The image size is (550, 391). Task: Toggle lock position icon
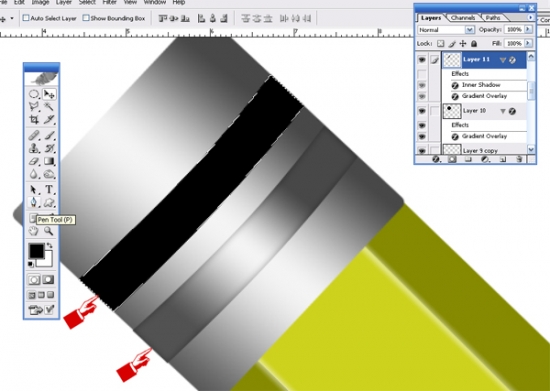pyautogui.click(x=463, y=43)
